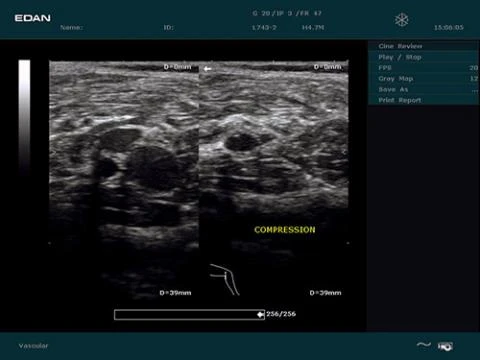Open the Cine Review menu header

[424, 46]
